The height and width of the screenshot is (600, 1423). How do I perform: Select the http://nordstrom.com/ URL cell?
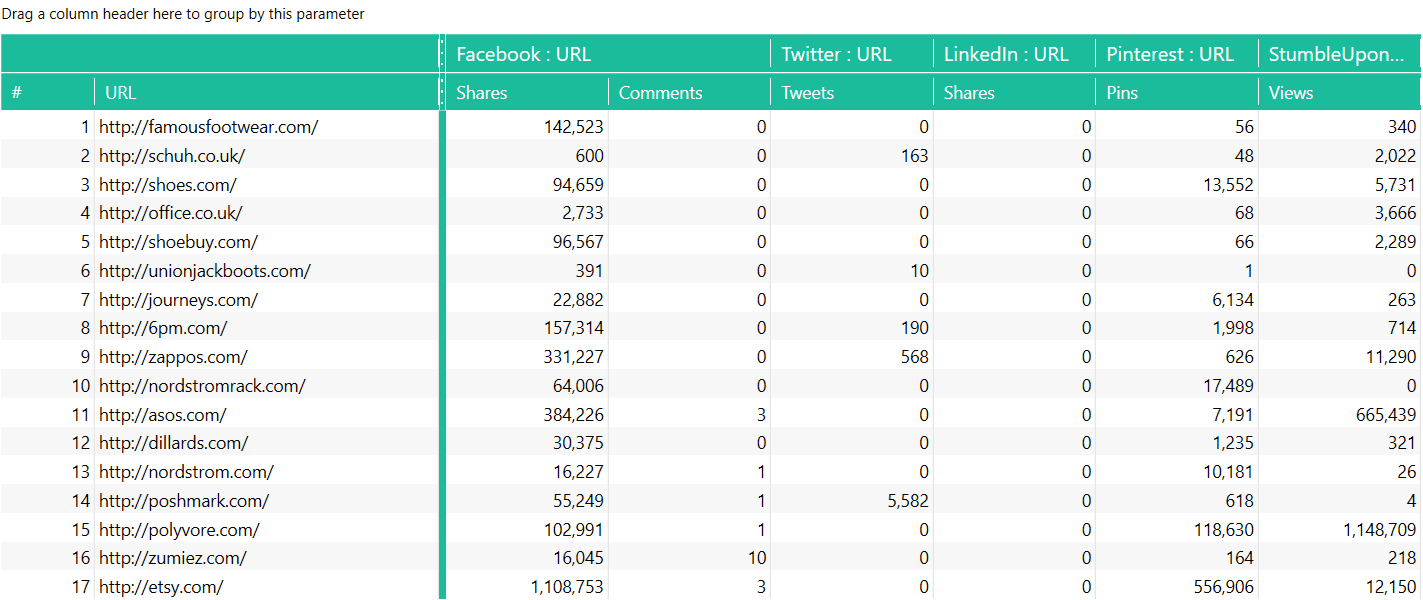[266, 472]
